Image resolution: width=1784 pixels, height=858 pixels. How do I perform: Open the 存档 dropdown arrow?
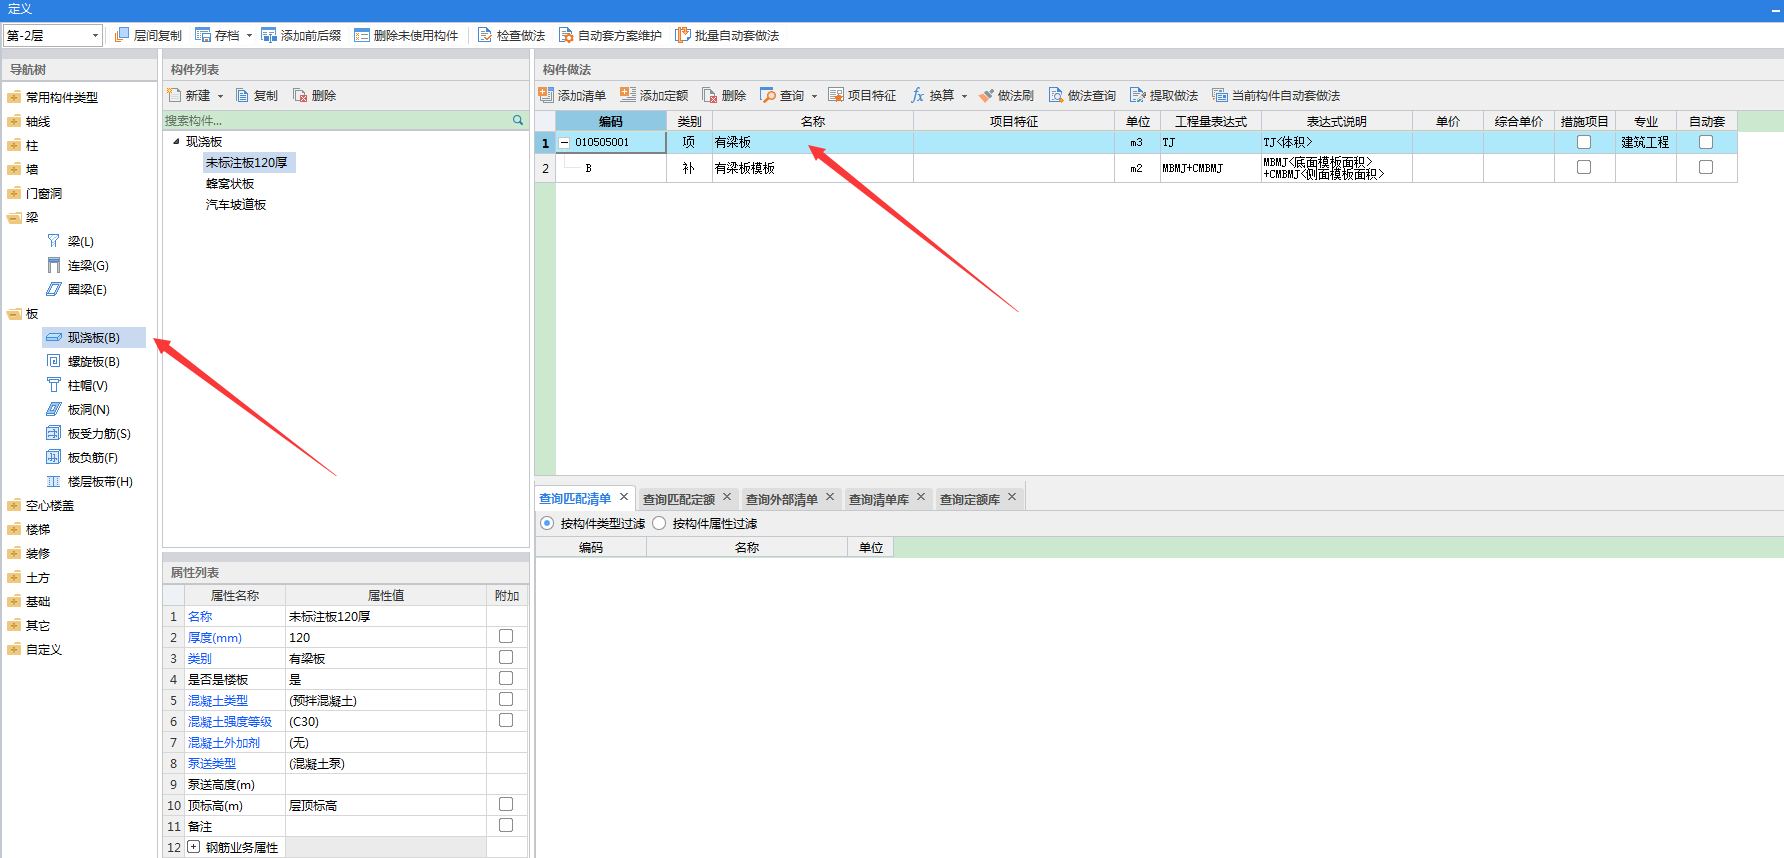click(249, 36)
